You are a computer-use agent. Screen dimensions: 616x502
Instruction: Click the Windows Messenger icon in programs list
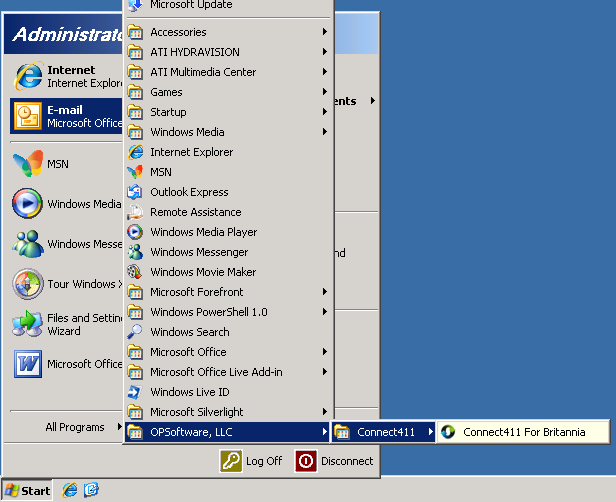tap(135, 252)
